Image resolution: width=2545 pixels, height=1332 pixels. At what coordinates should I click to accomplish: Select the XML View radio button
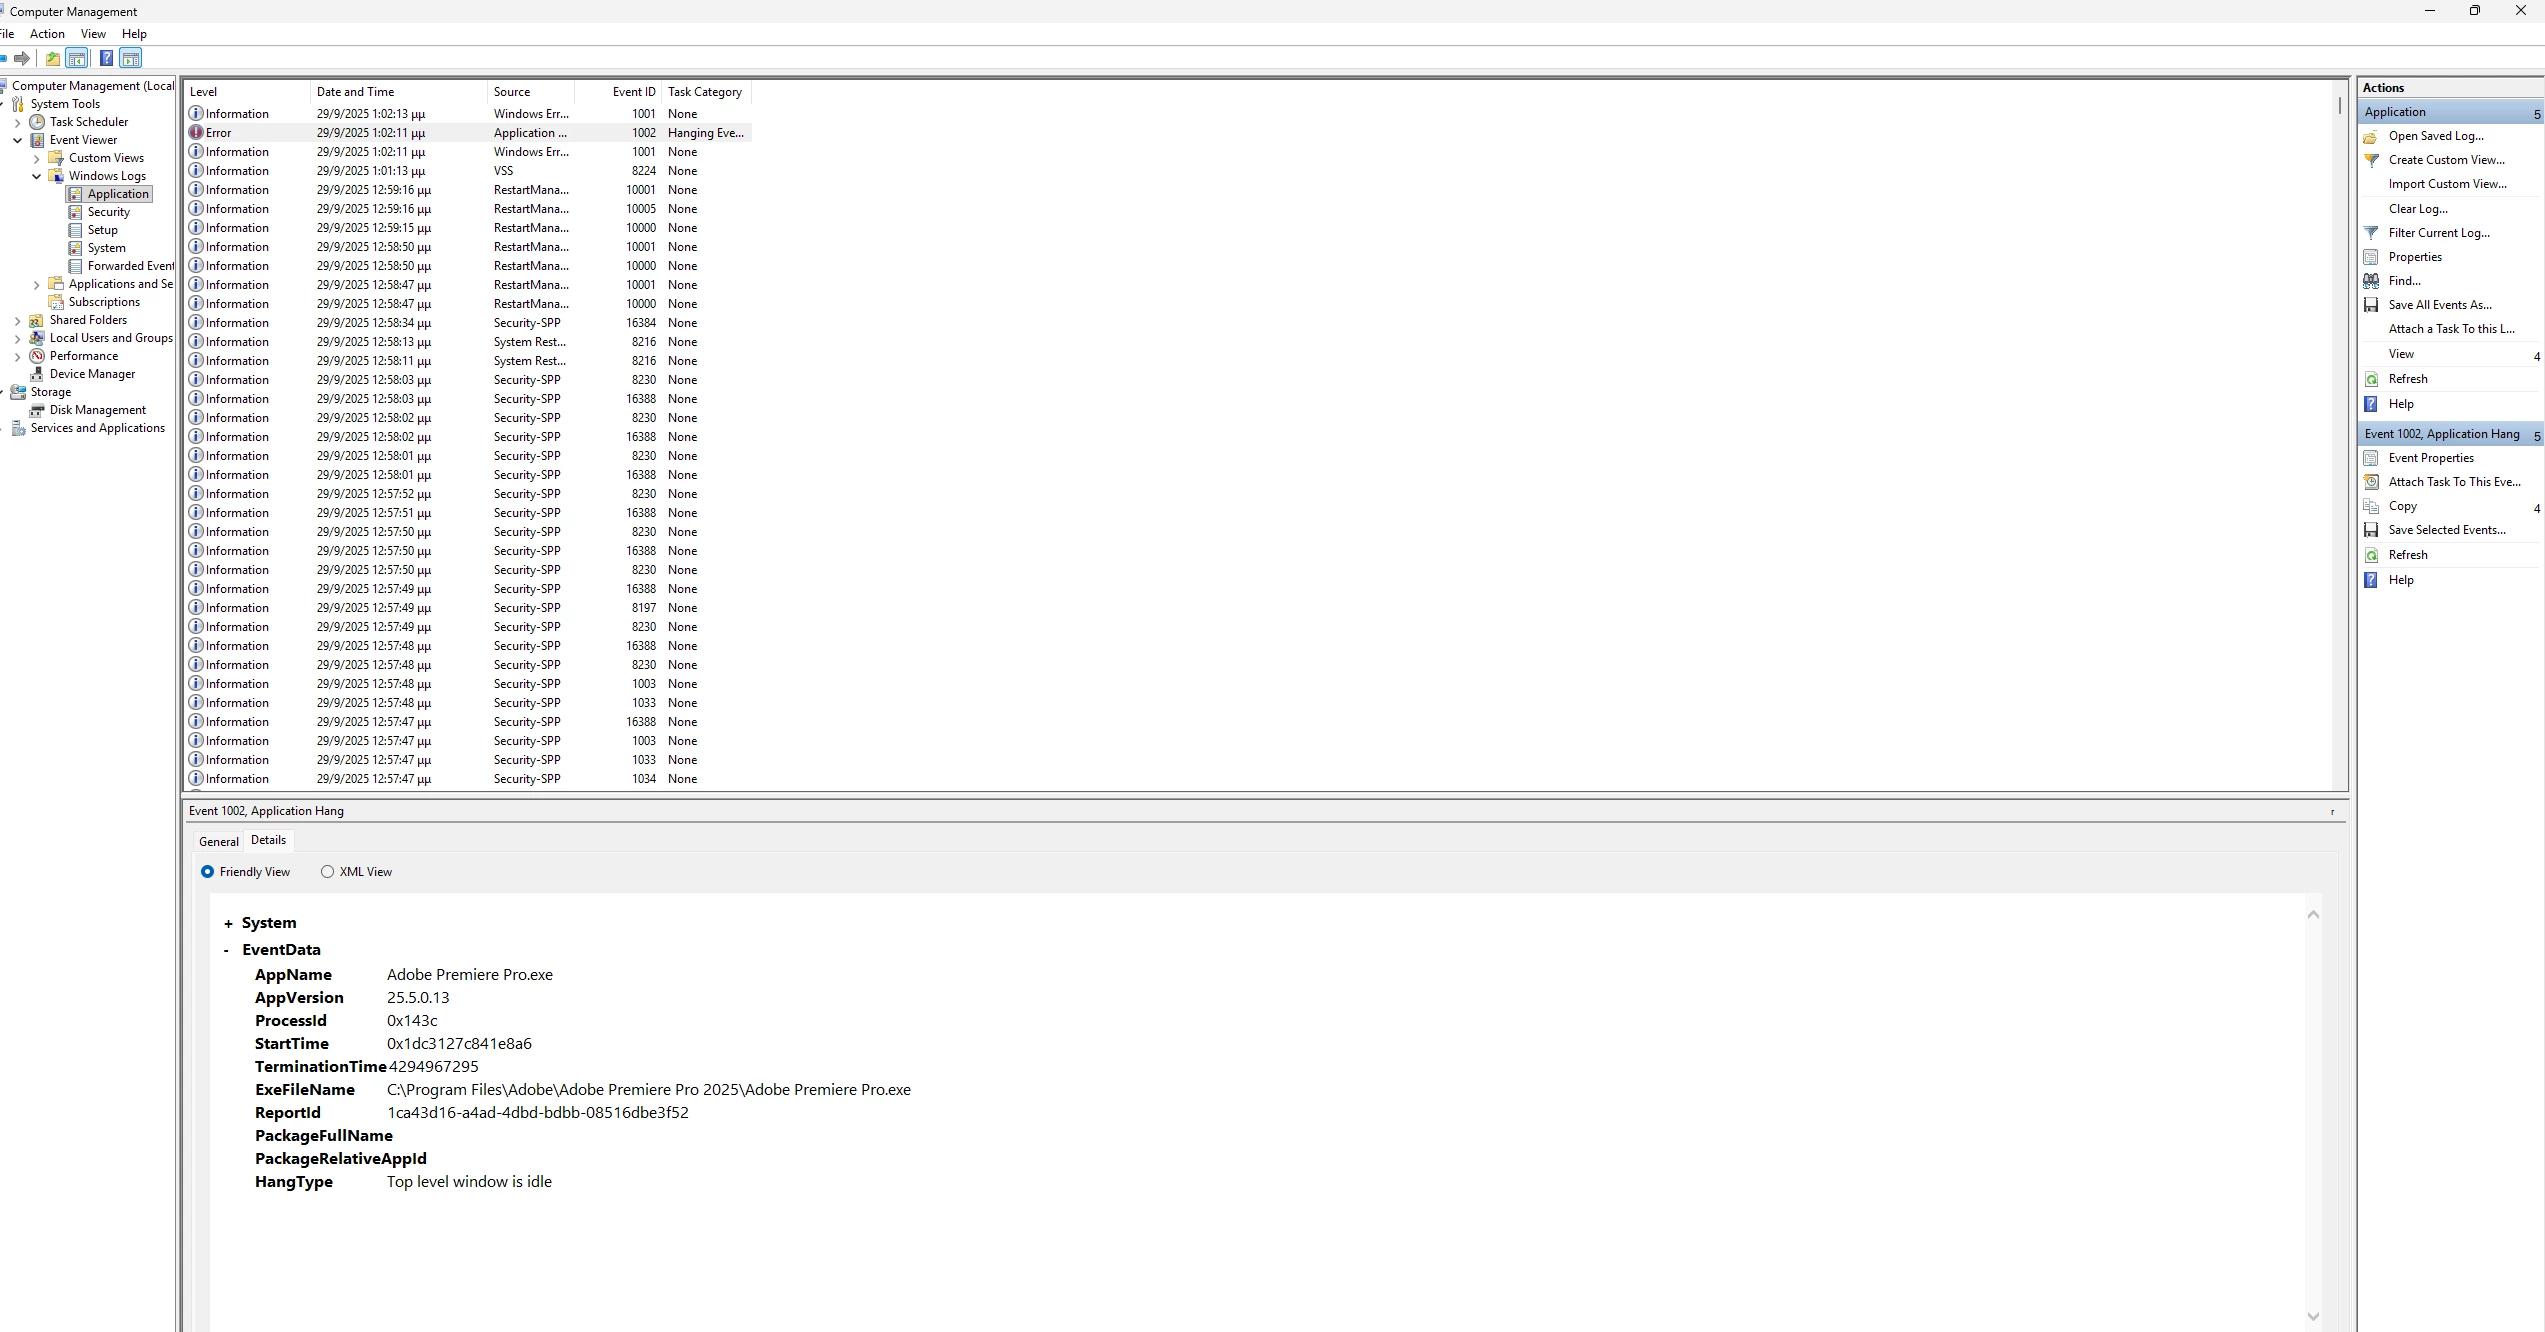click(327, 872)
